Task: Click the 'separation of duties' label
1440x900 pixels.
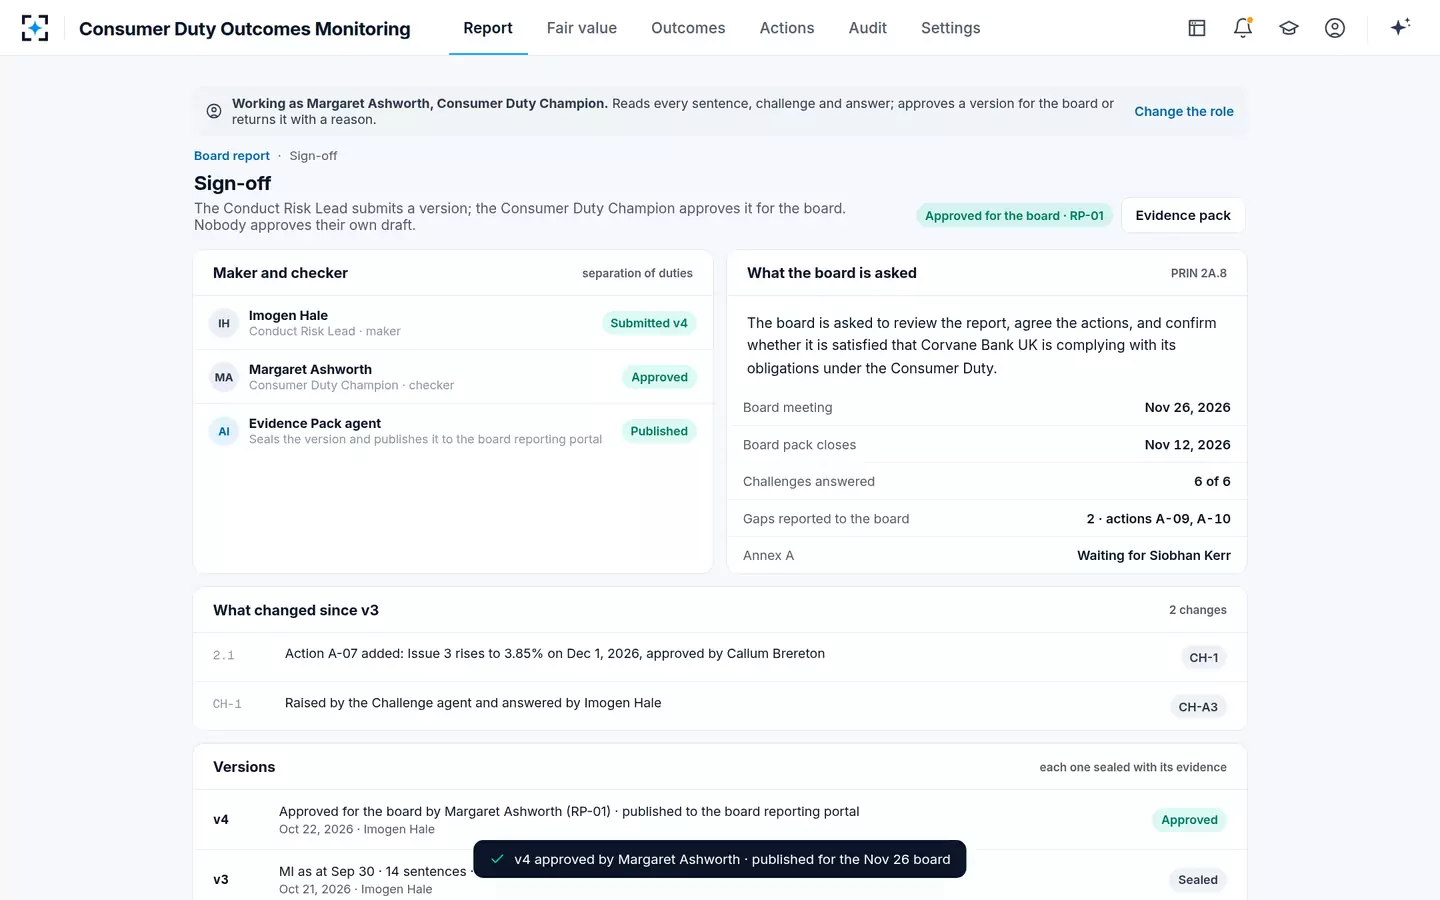Action: 637,273
